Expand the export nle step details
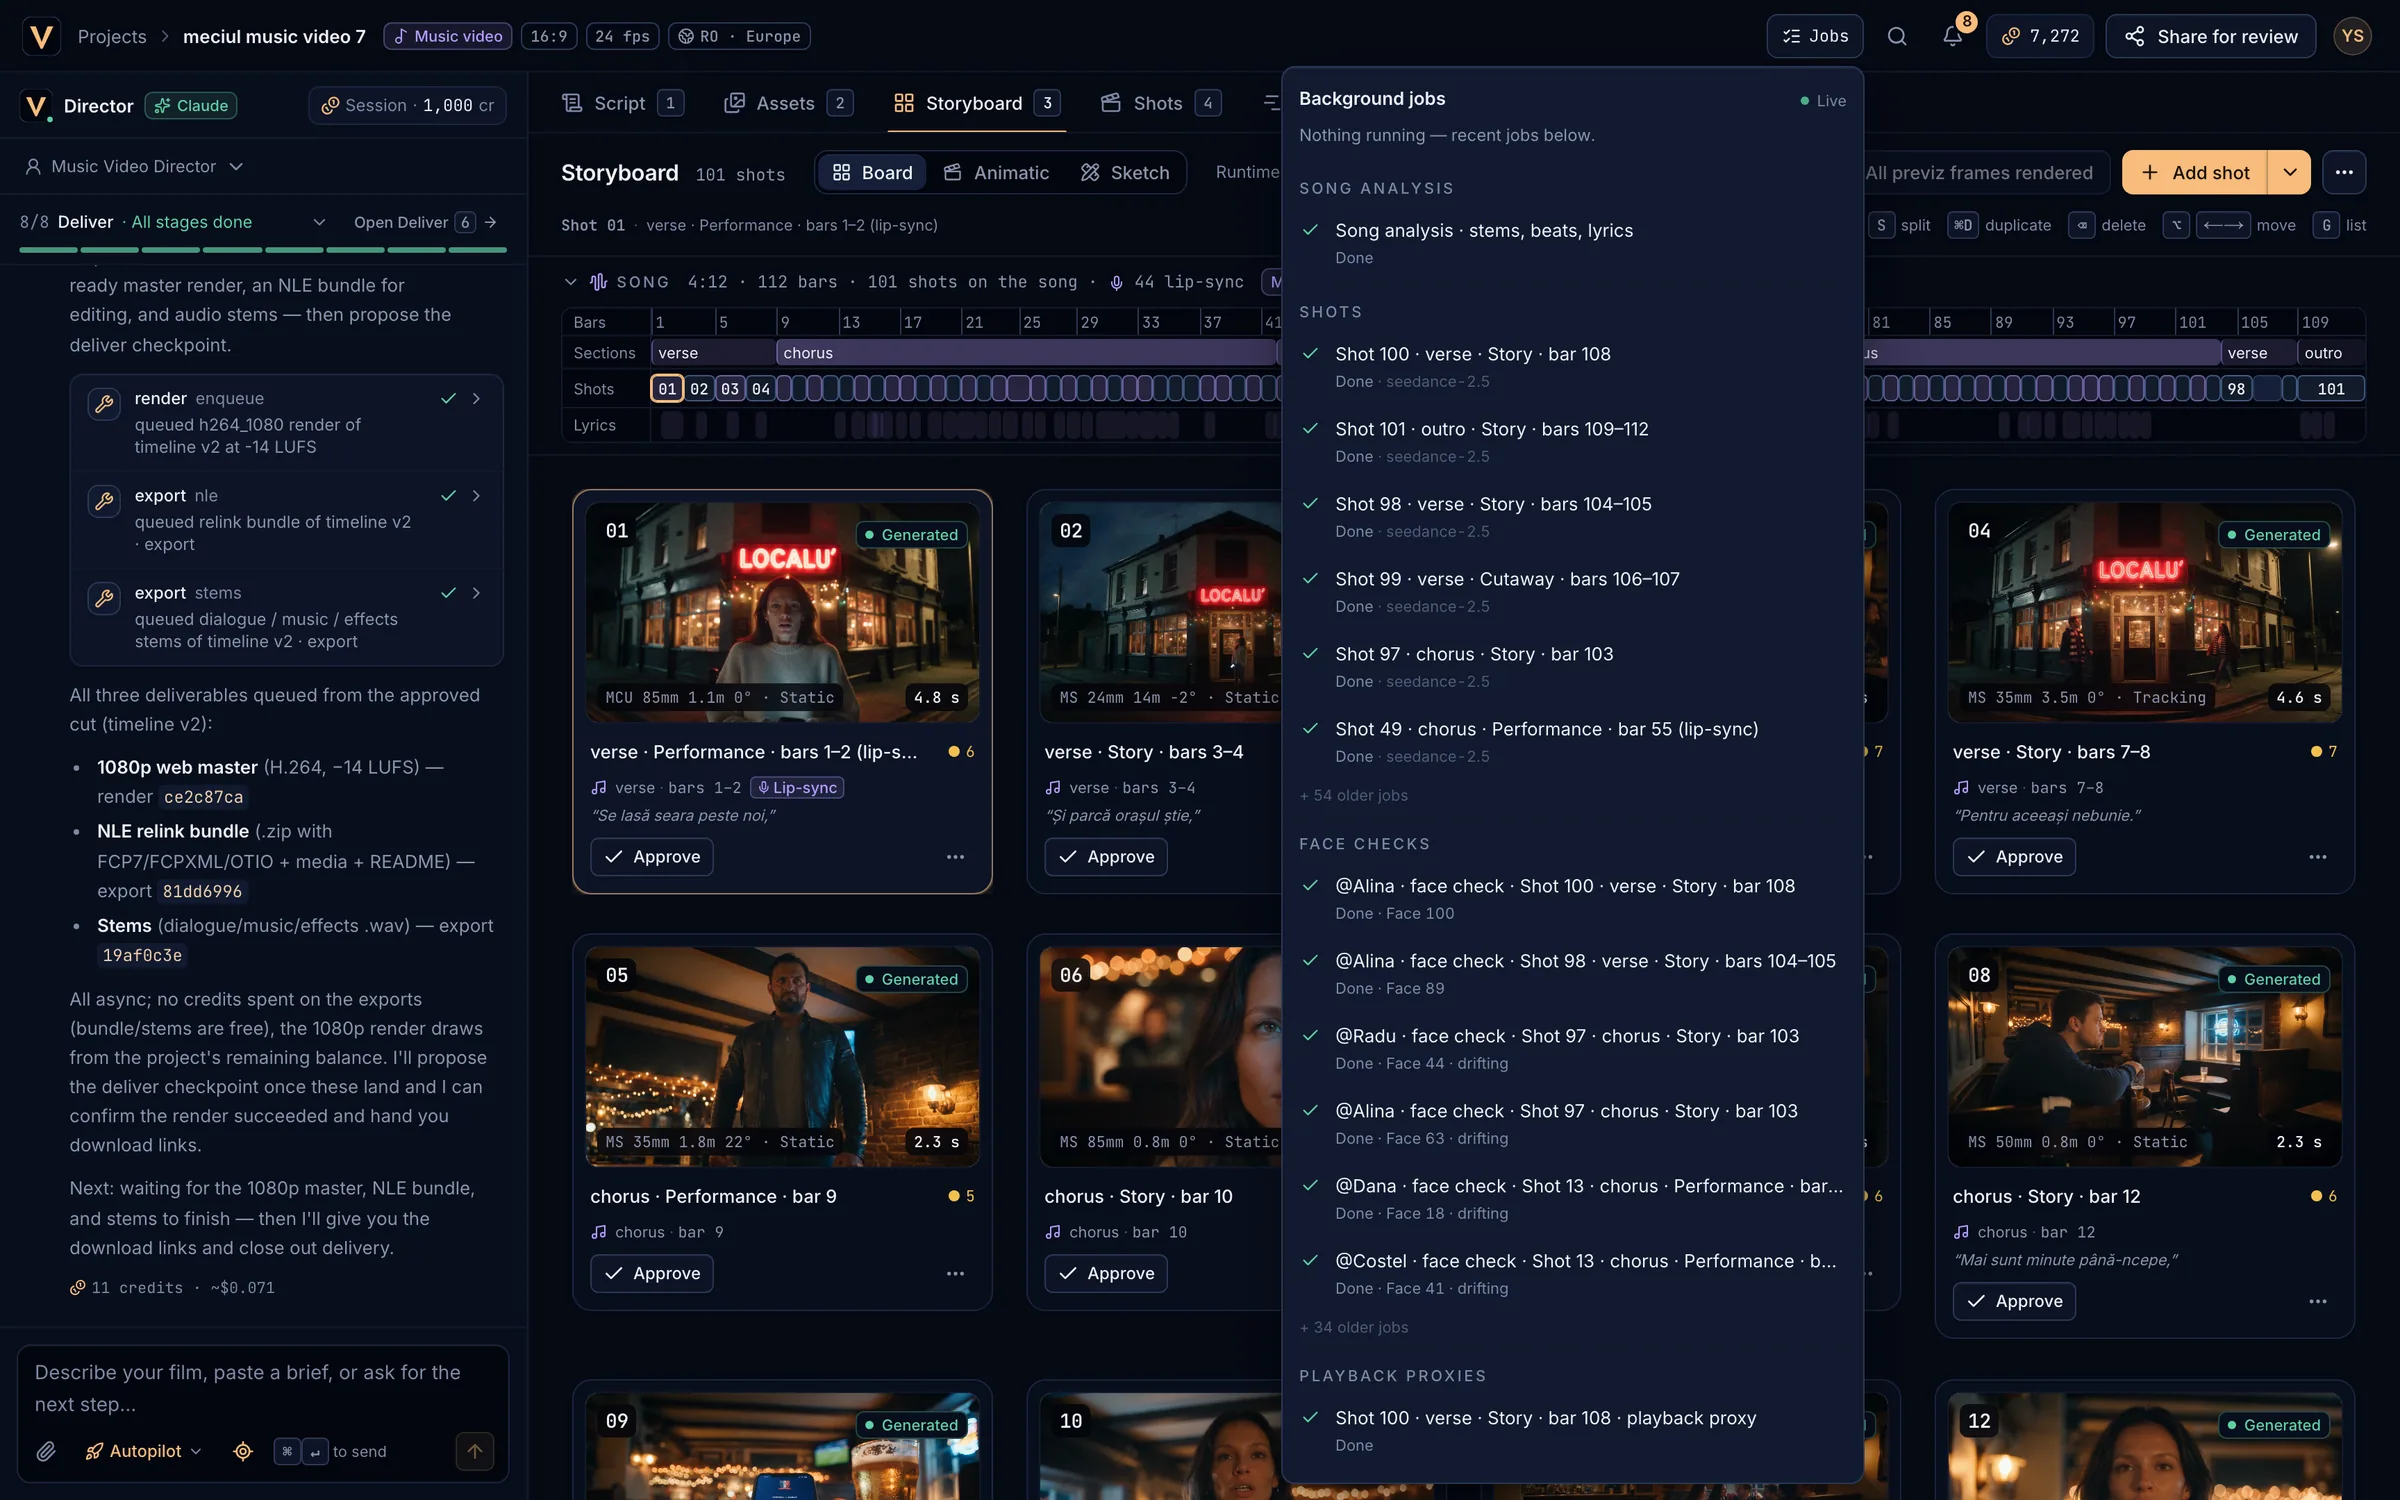 coord(477,495)
